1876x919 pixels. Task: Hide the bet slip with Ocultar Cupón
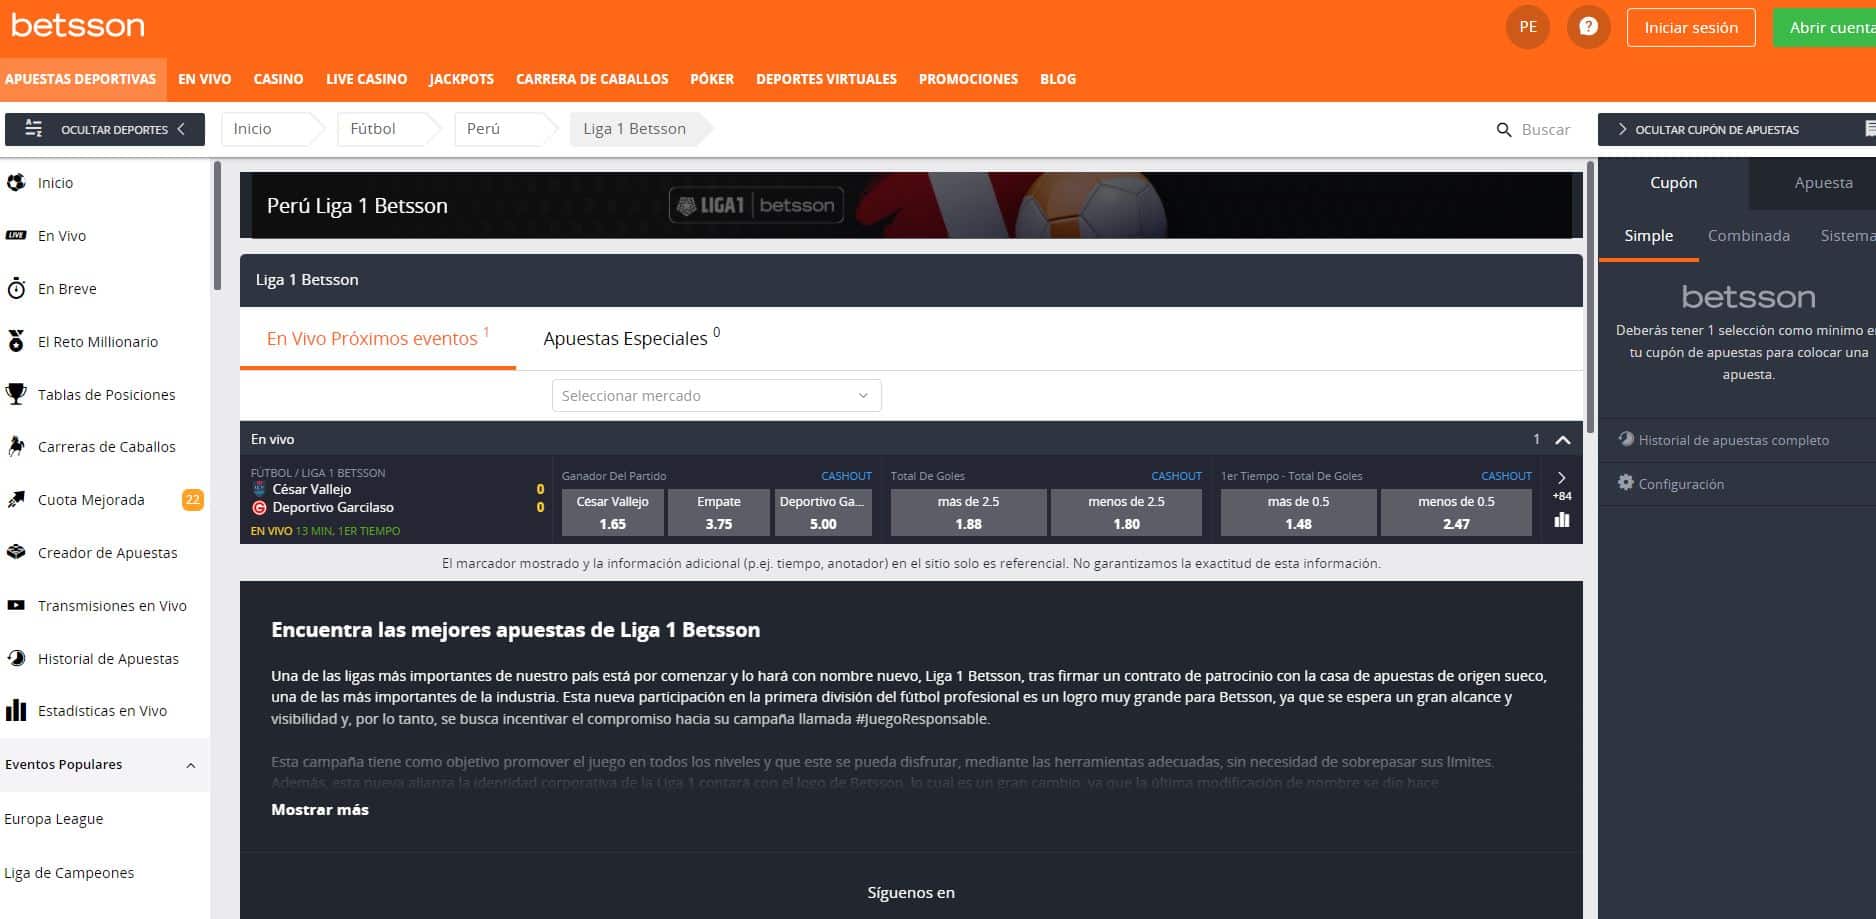(1737, 129)
